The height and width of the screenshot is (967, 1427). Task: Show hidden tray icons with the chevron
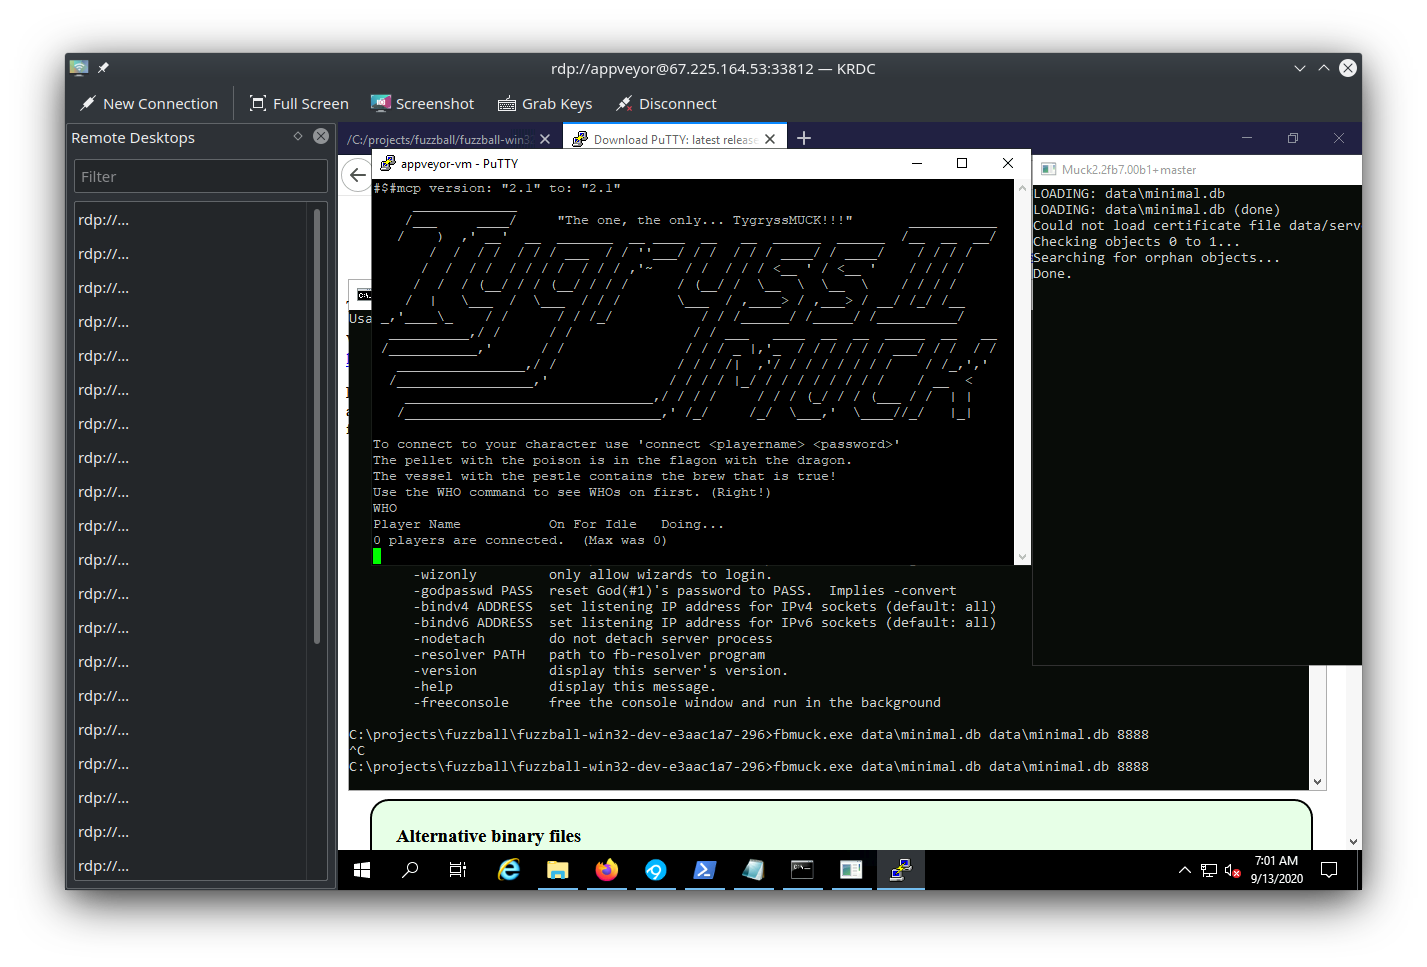click(1185, 870)
